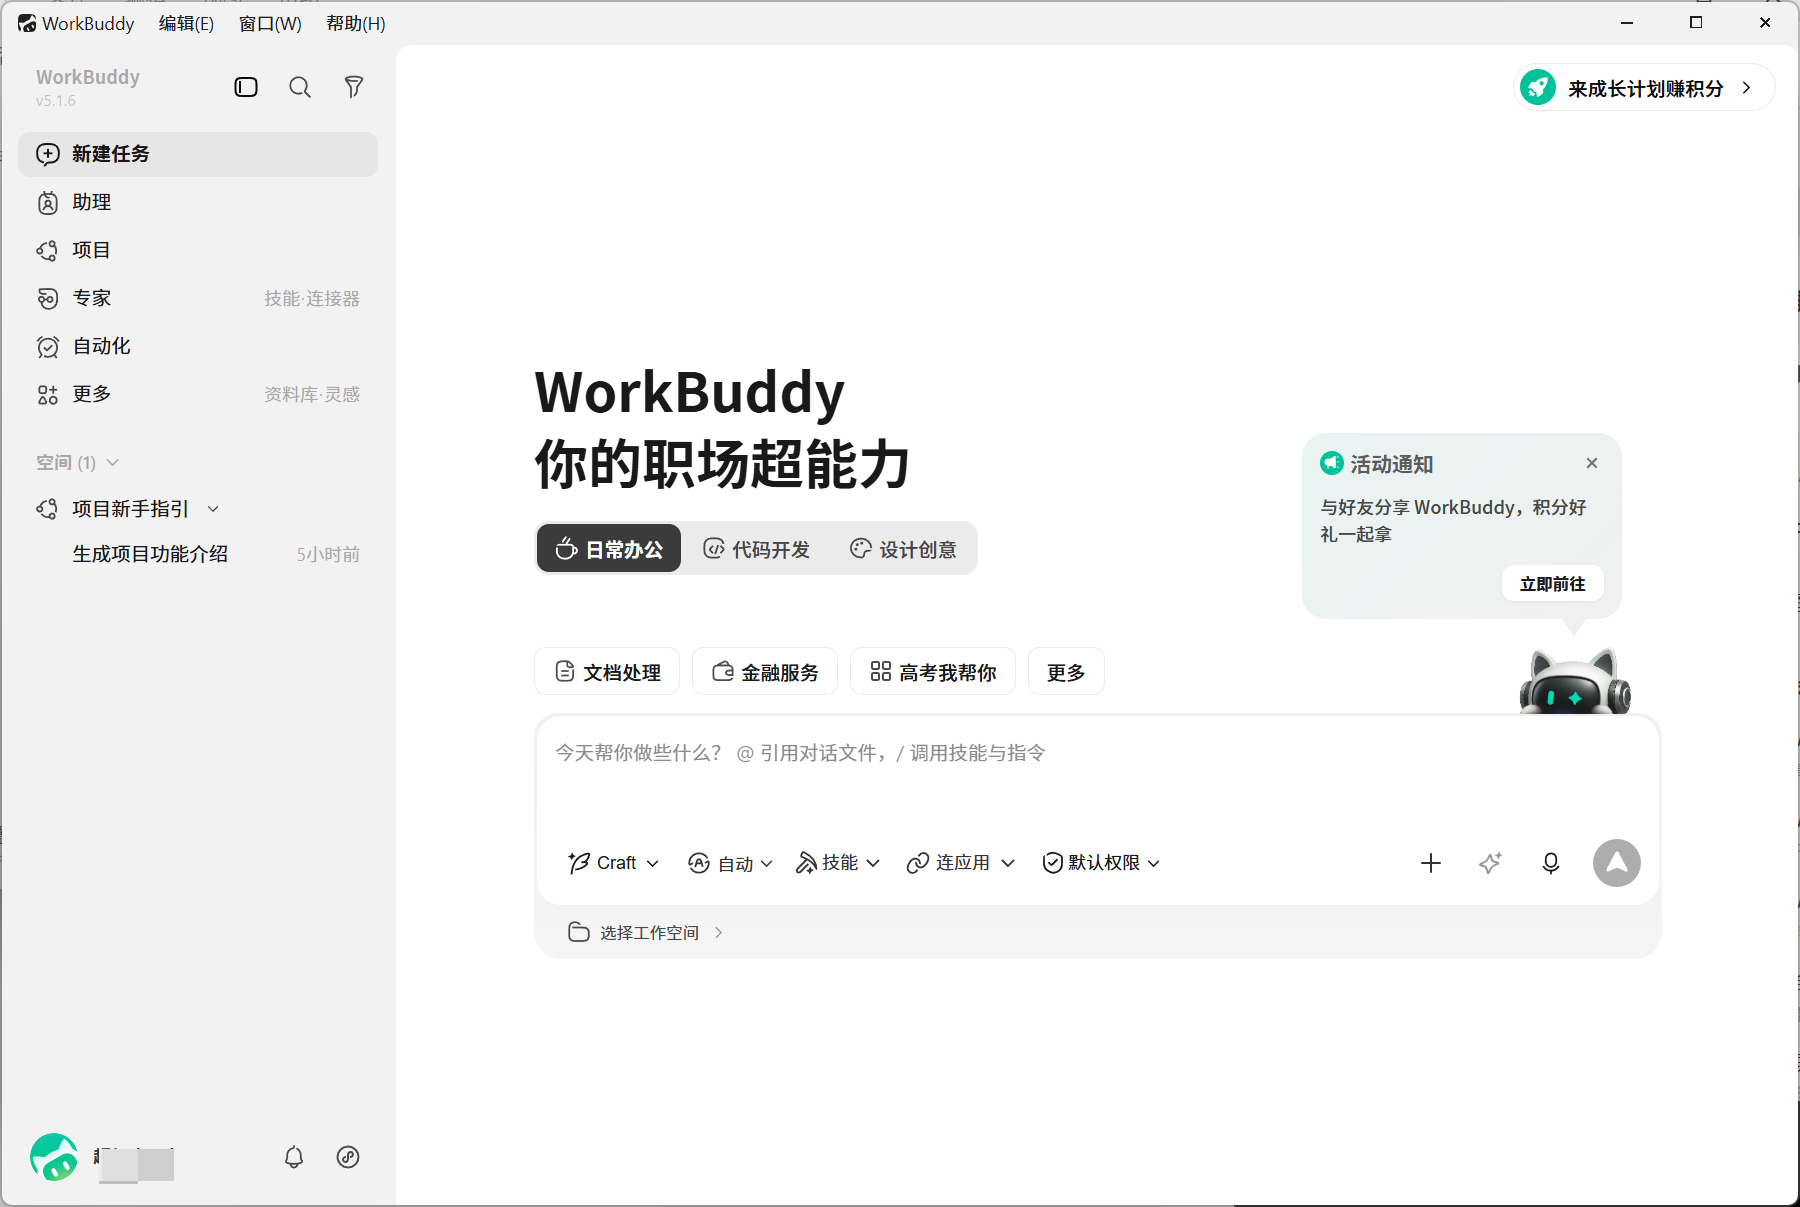The height and width of the screenshot is (1207, 1800).
Task: Add attachment with the plus icon
Action: coord(1431,863)
